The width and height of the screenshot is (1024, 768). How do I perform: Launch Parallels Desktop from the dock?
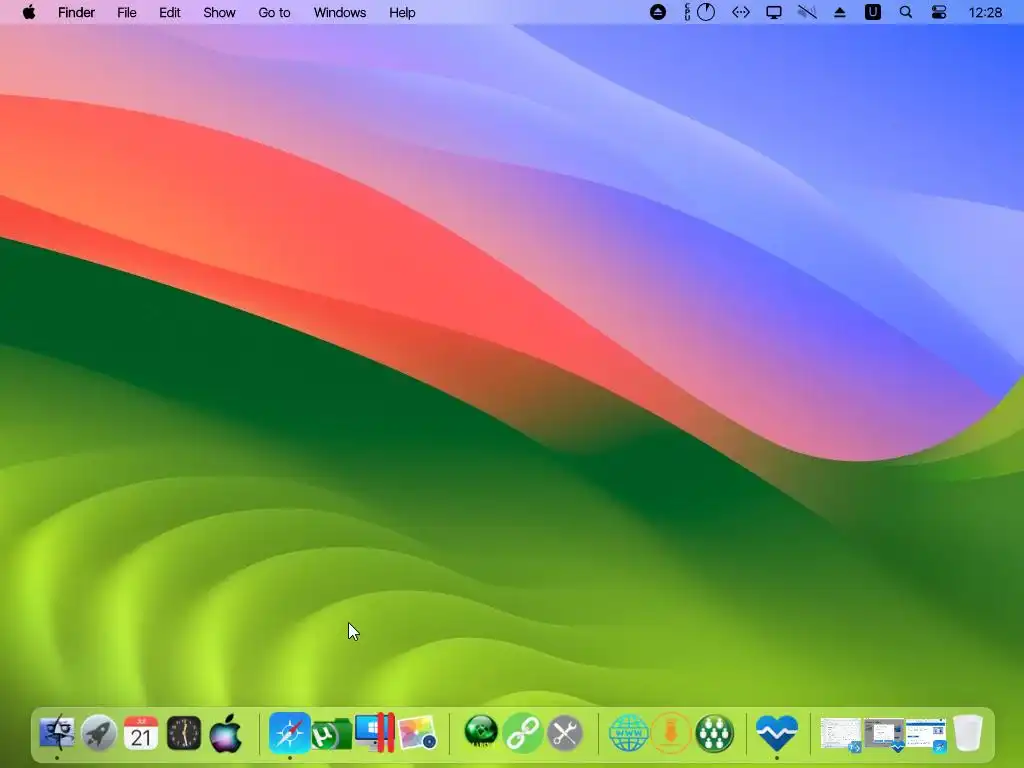[375, 732]
